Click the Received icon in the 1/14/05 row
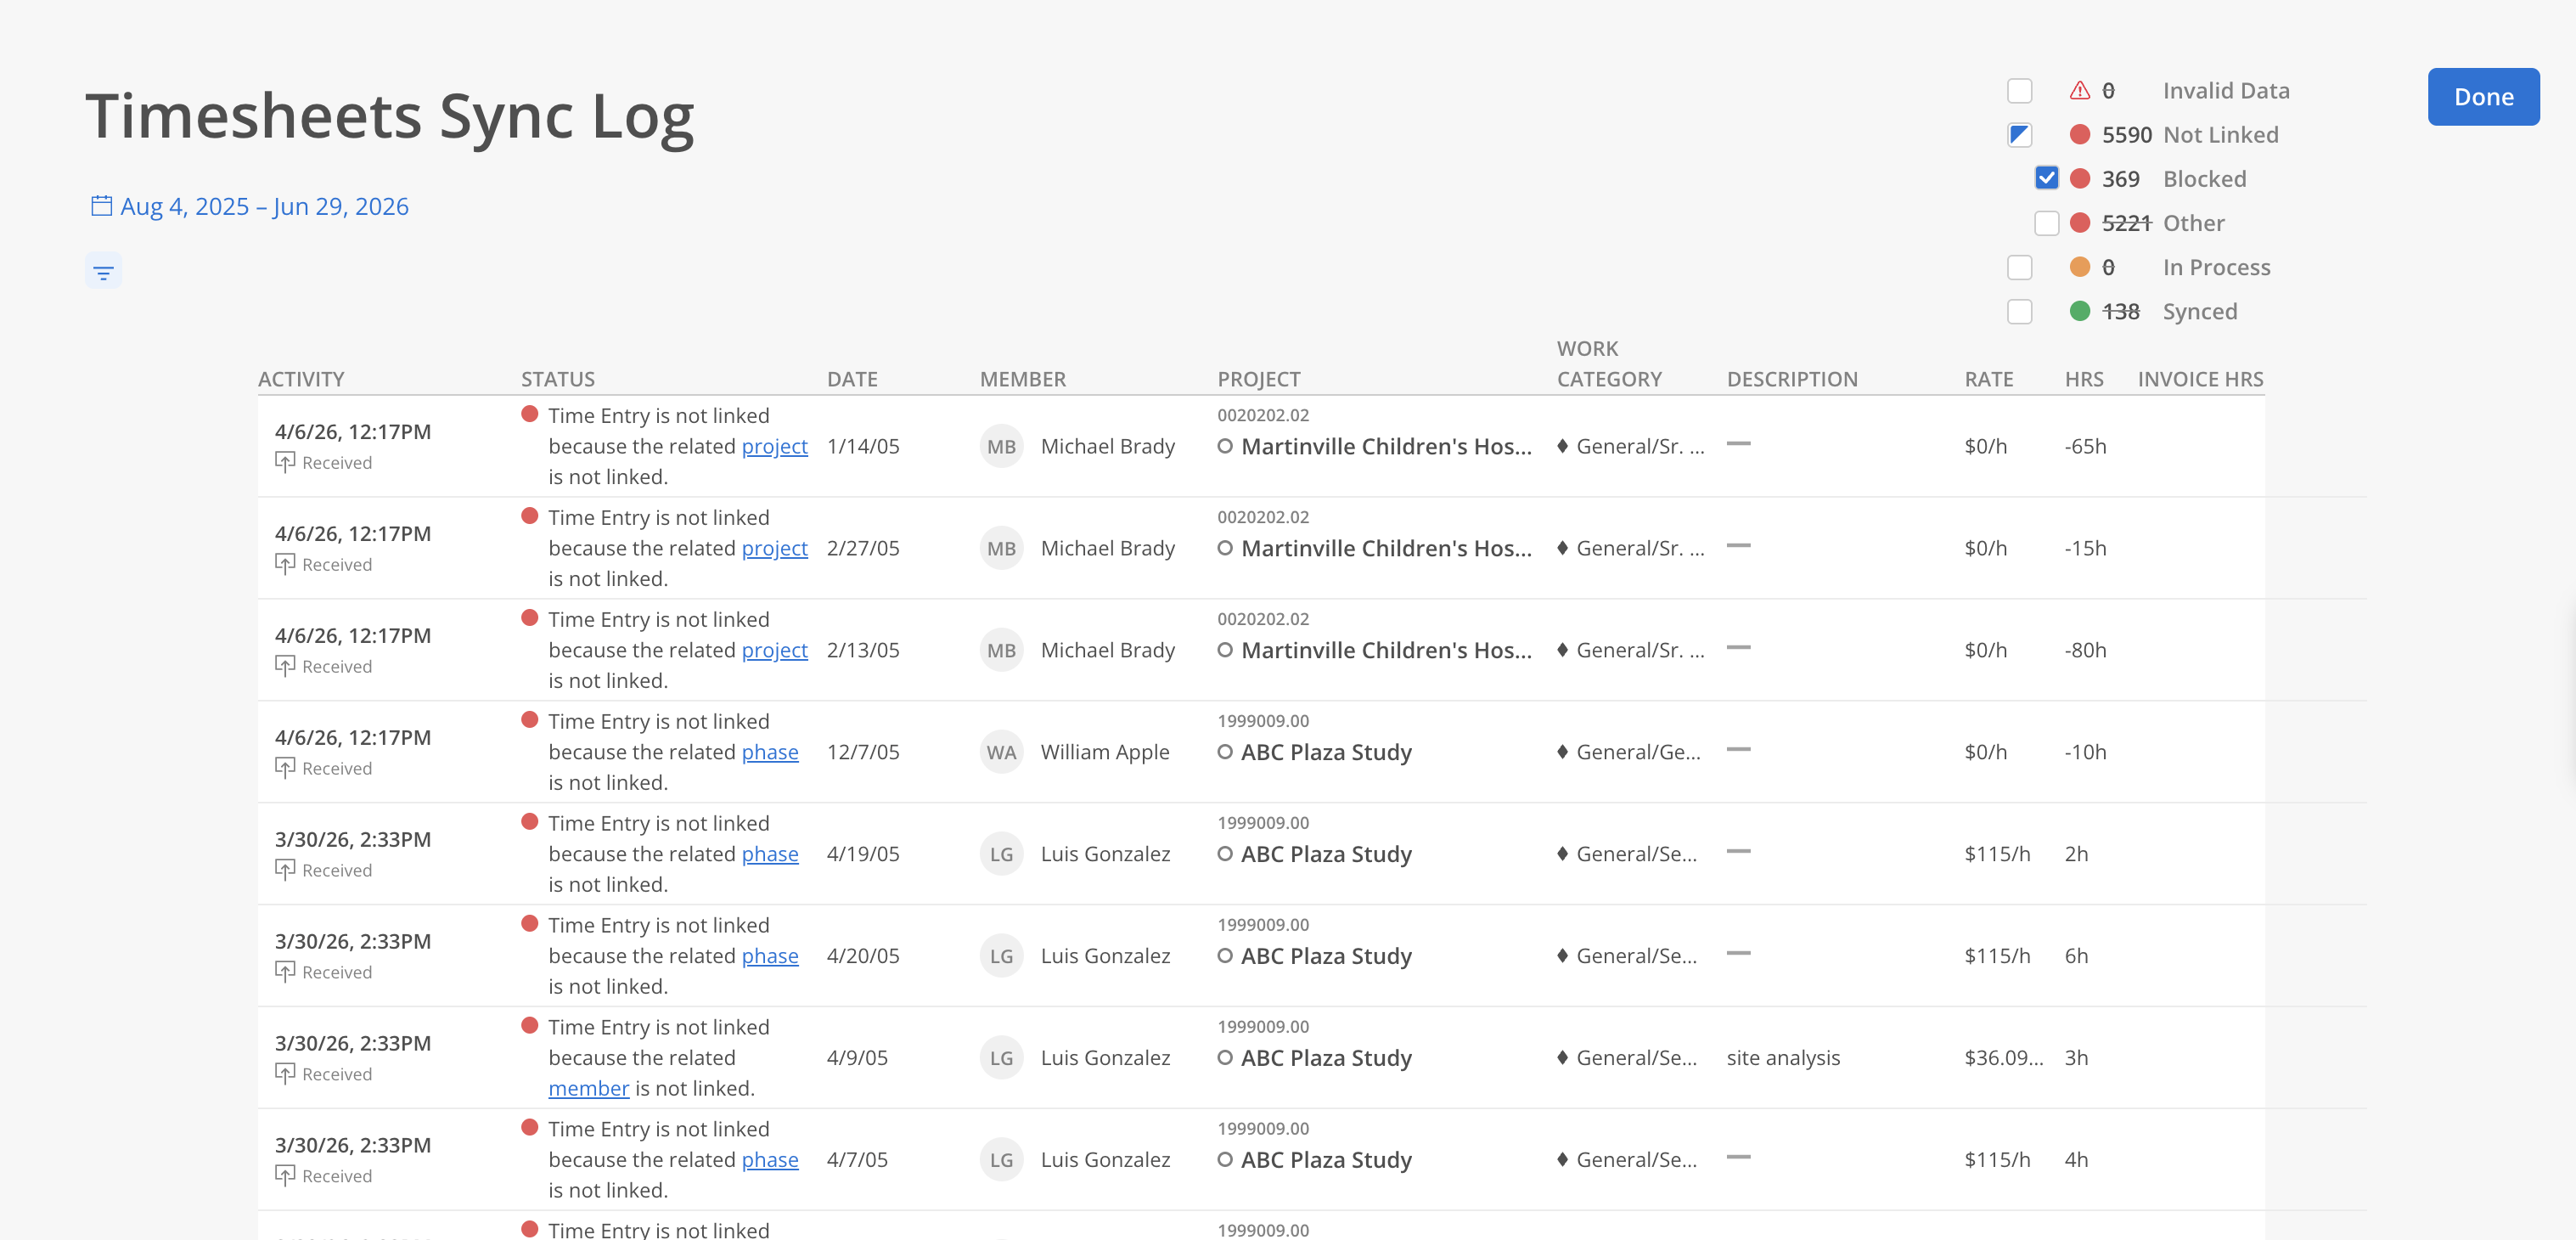 tap(285, 462)
